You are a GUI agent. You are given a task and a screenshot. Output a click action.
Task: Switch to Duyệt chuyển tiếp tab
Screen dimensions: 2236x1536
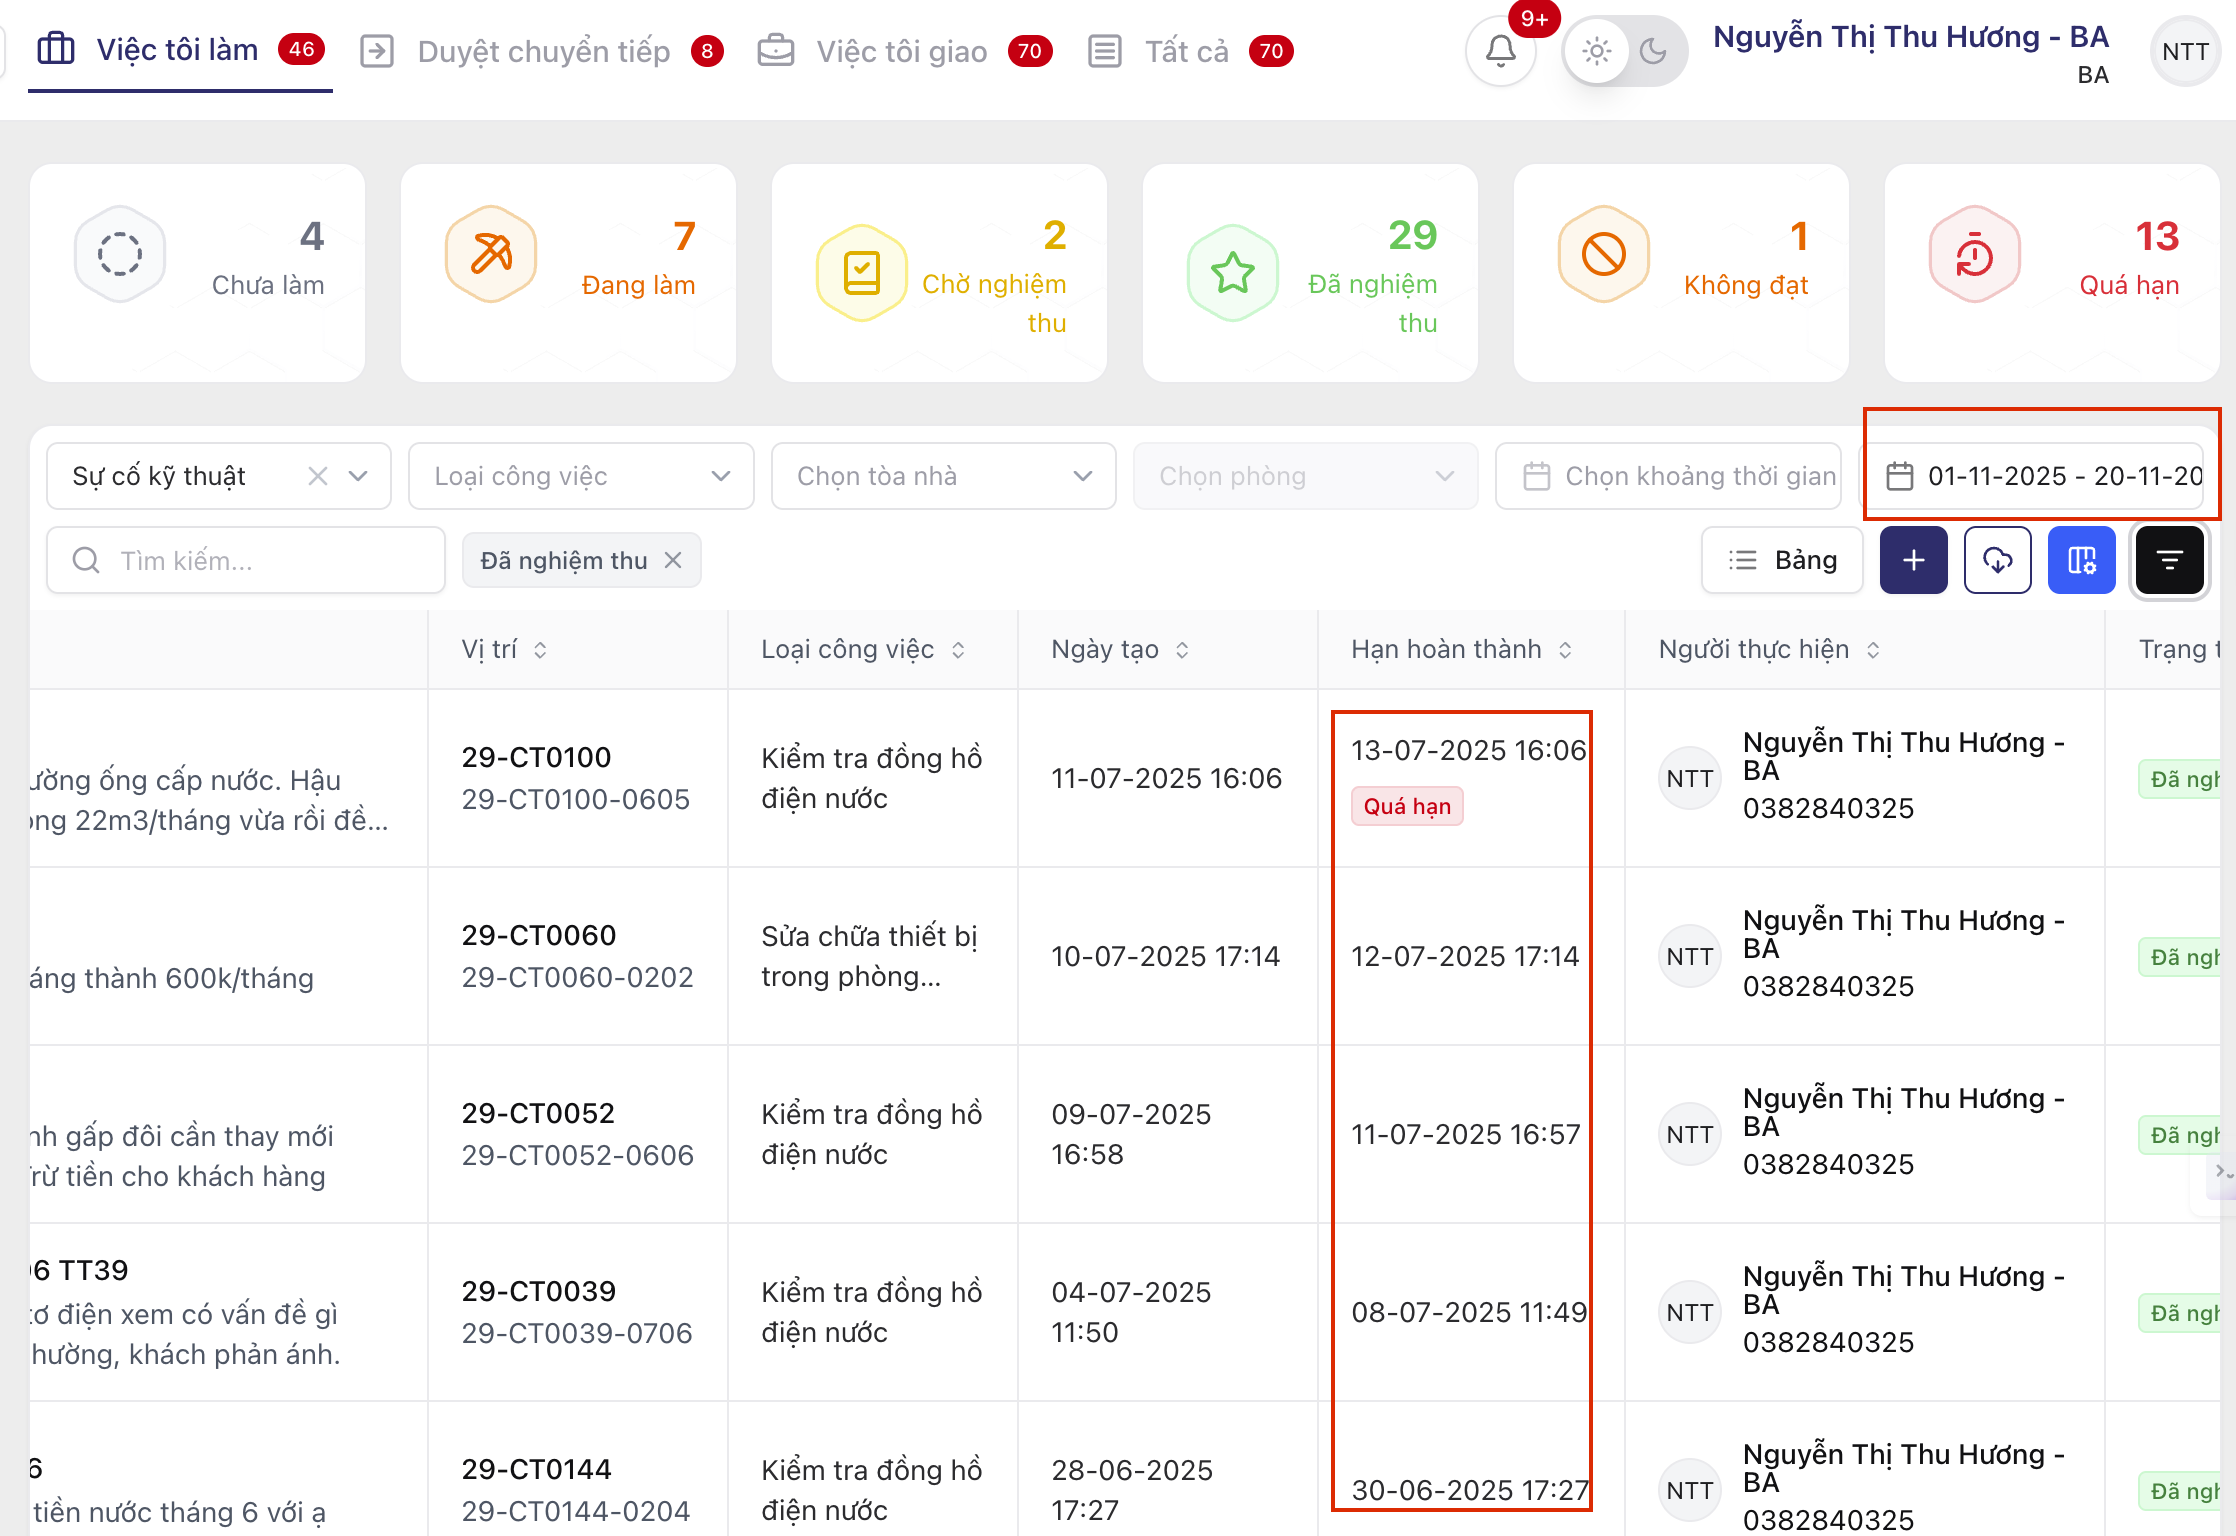click(x=543, y=51)
